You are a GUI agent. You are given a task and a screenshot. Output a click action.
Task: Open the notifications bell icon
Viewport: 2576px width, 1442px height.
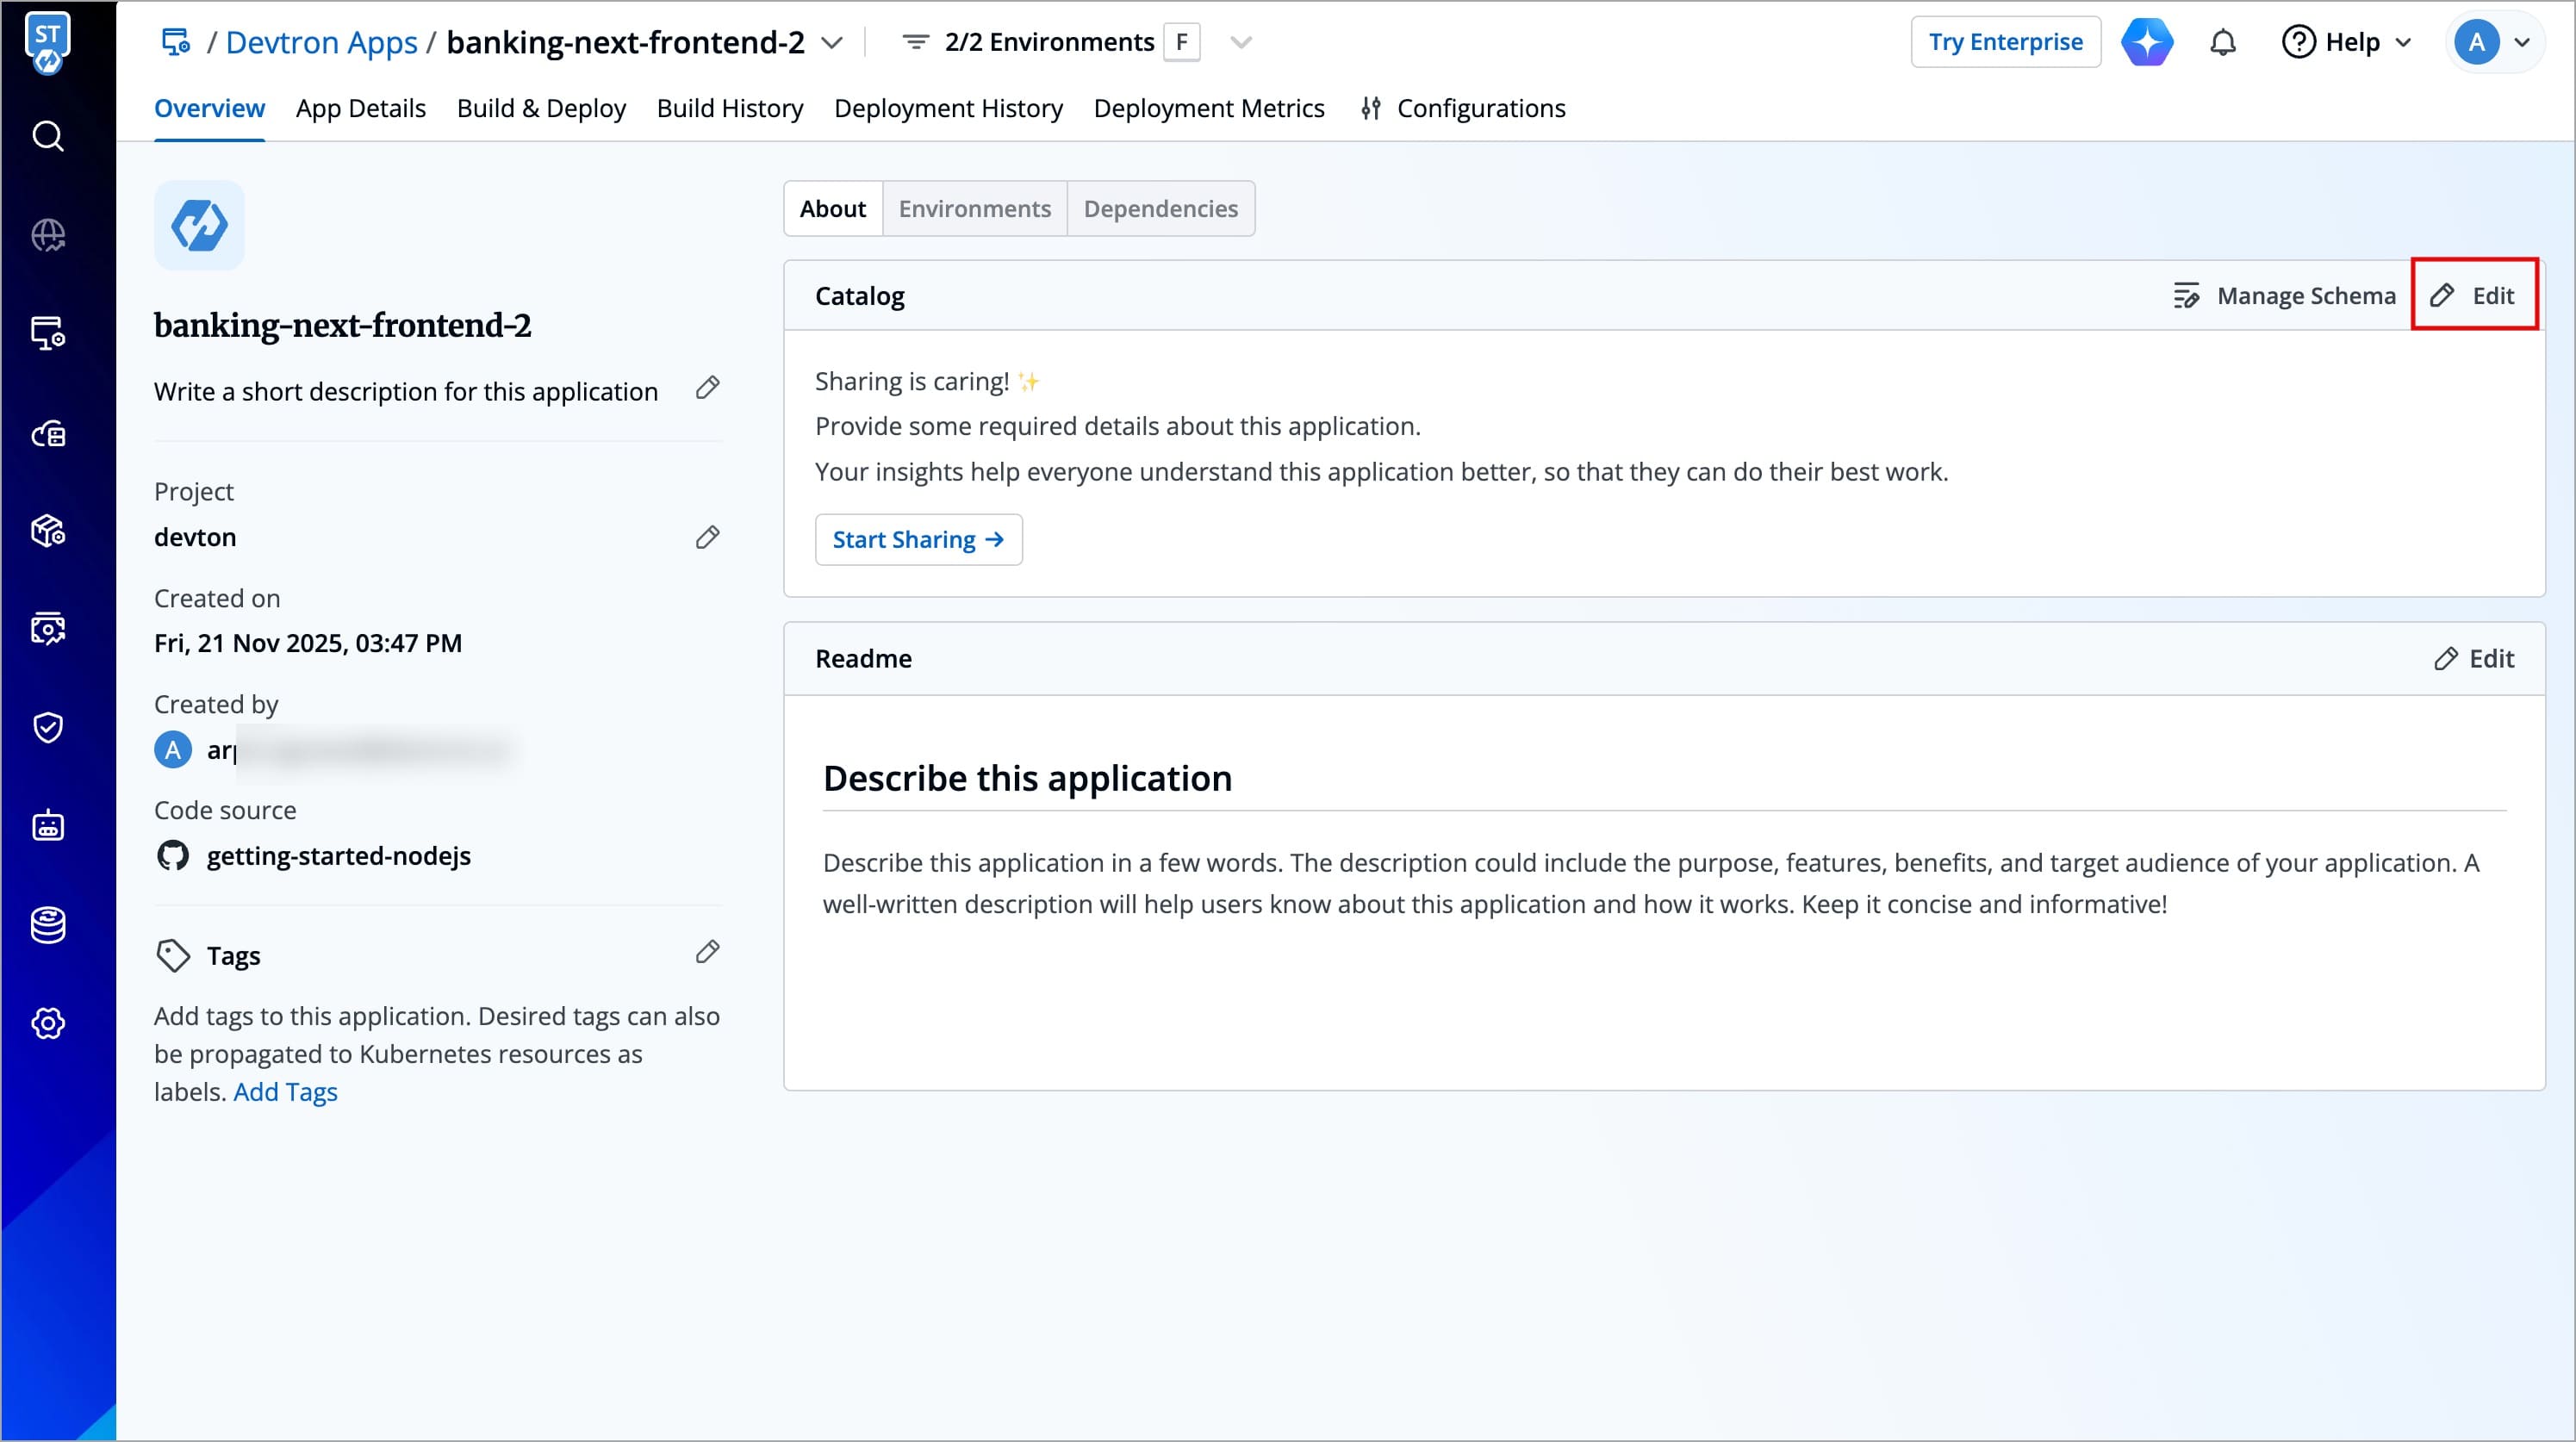[x=2222, y=43]
